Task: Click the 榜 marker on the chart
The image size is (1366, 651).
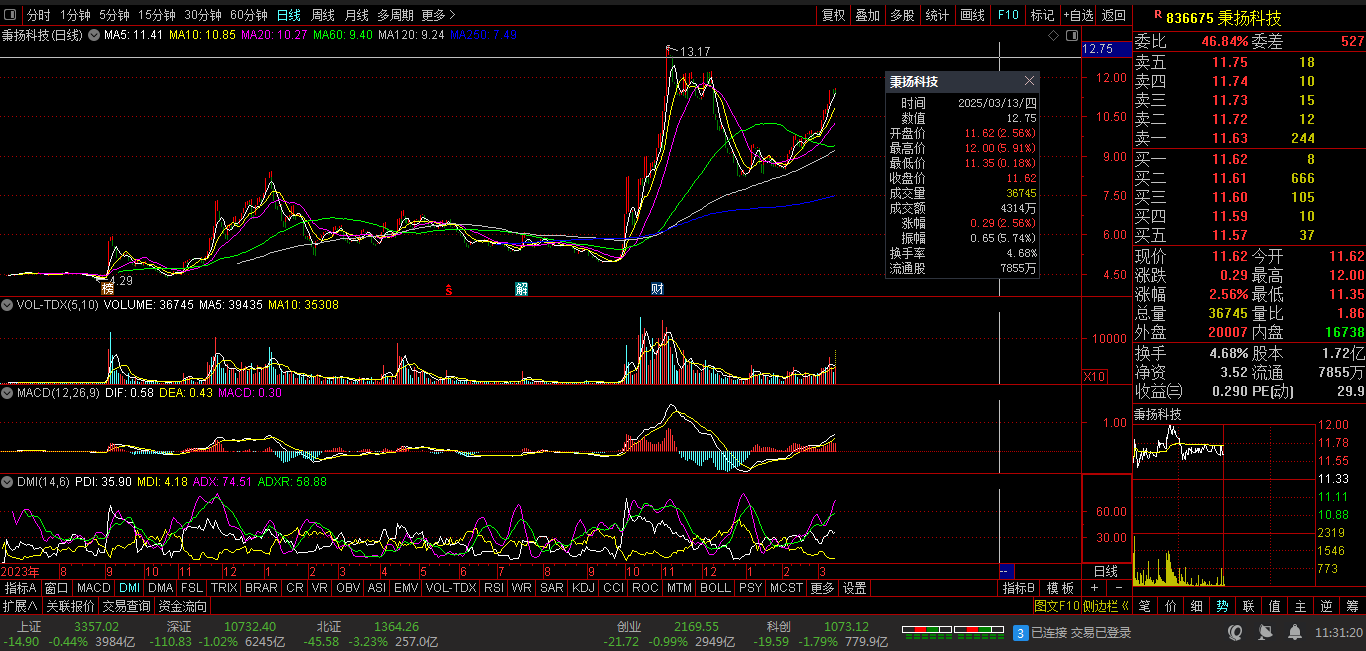Action: [x=107, y=288]
